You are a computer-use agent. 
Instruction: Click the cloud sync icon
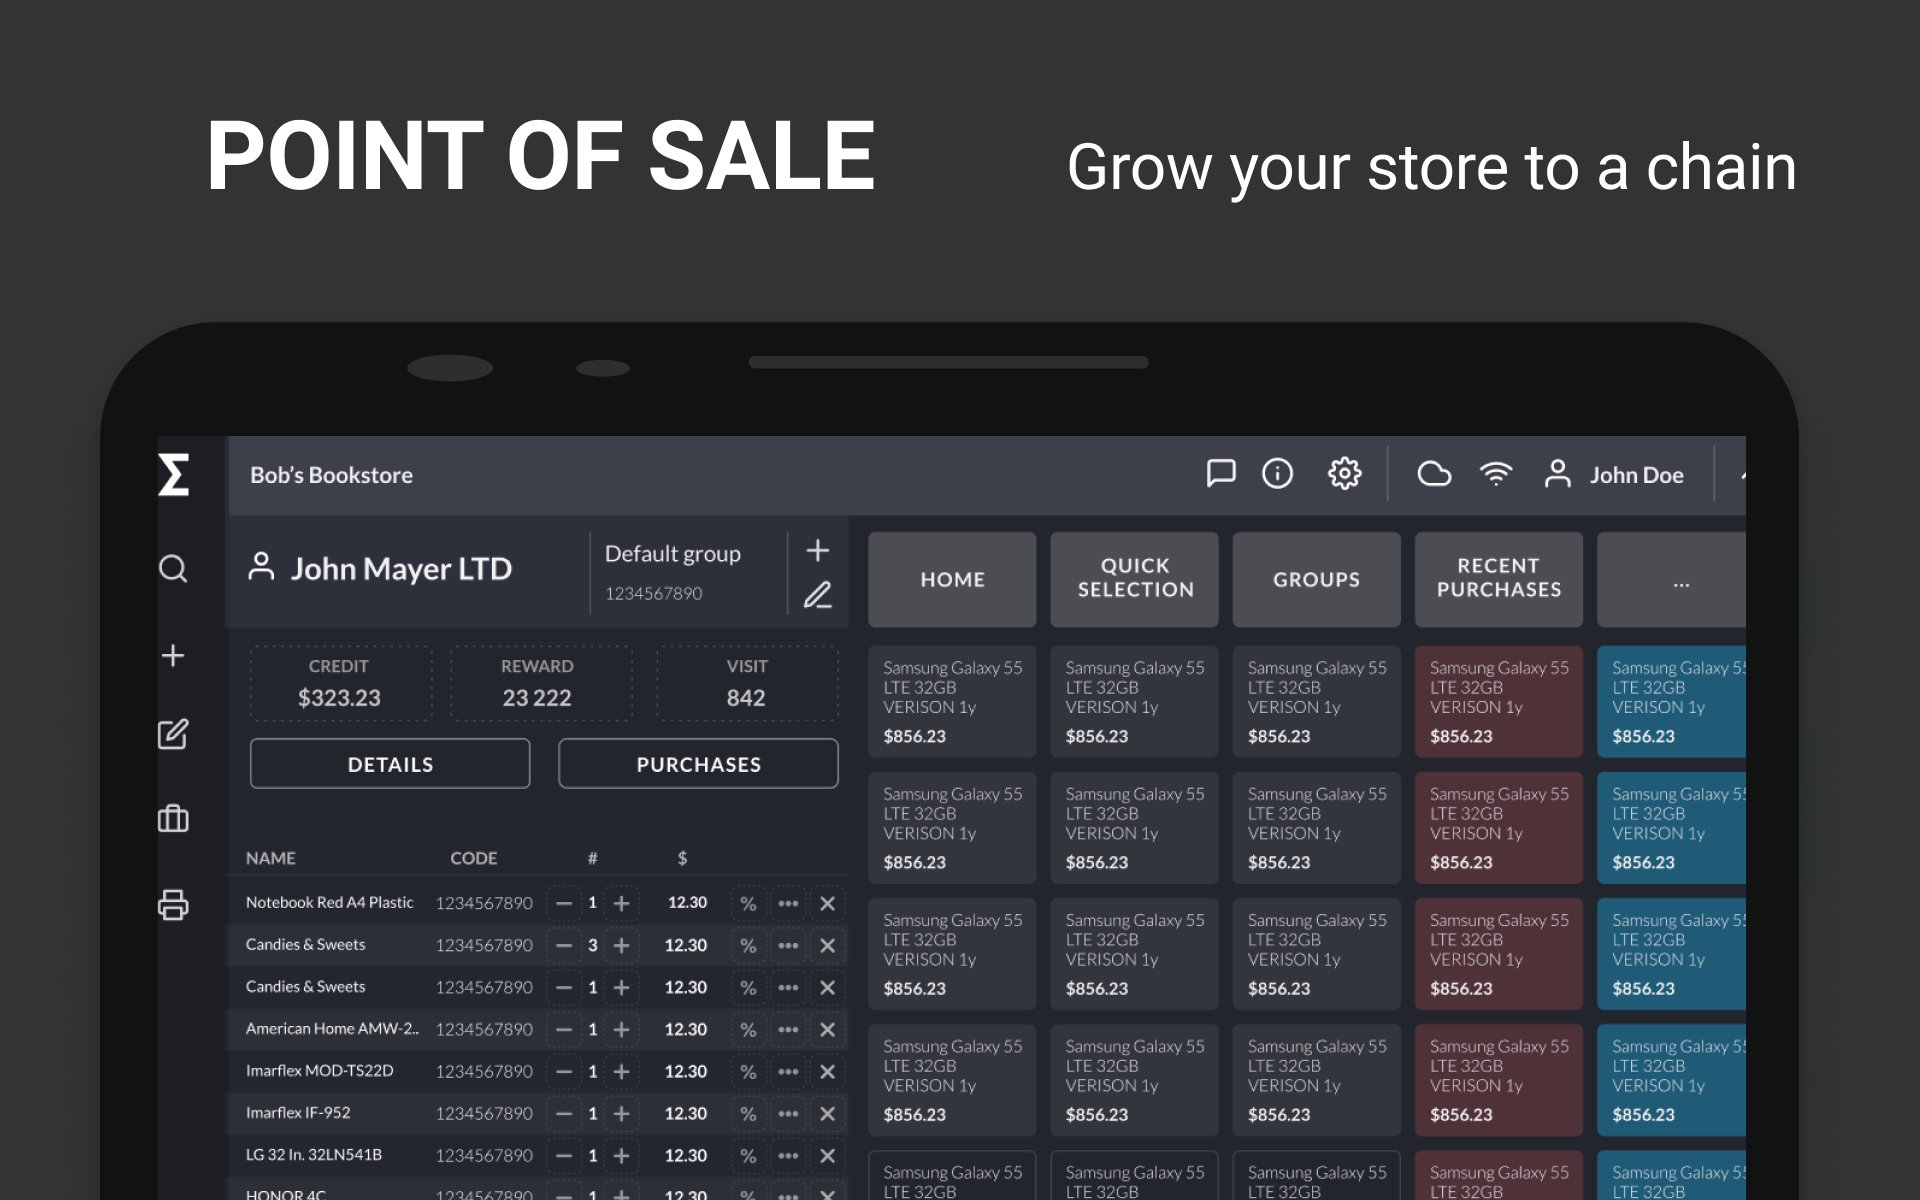click(x=1434, y=473)
